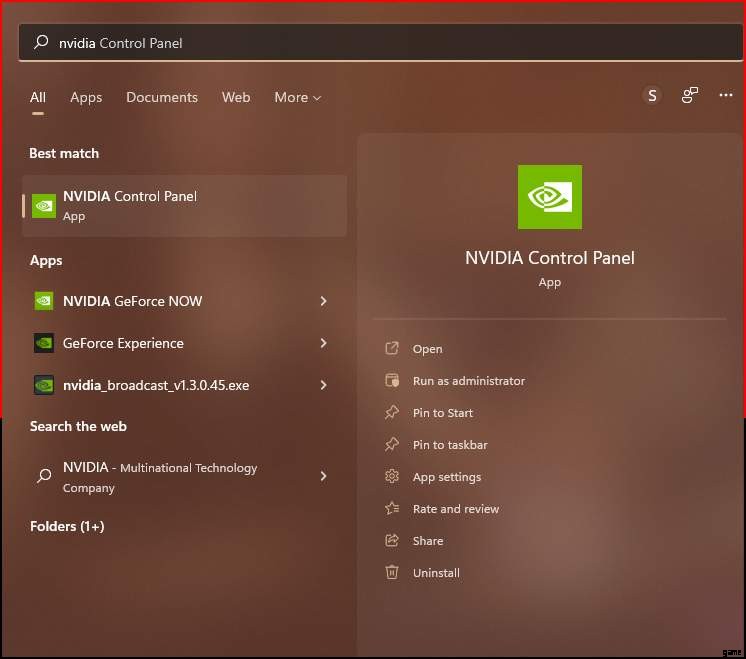Click the App settings gear icon
The height and width of the screenshot is (659, 746).
pos(392,476)
